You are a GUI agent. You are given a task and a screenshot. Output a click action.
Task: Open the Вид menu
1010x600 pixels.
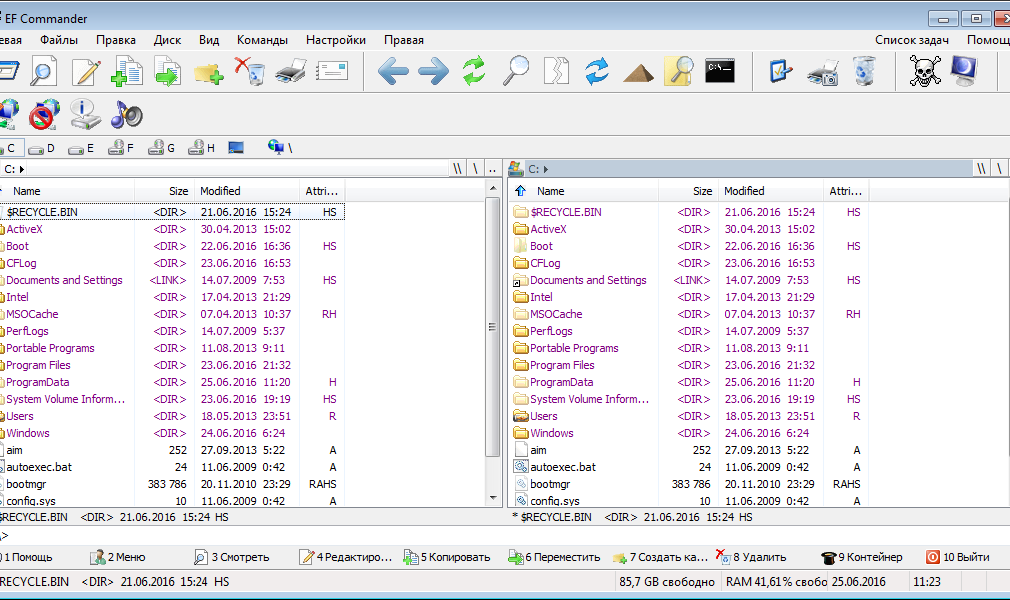coord(209,40)
